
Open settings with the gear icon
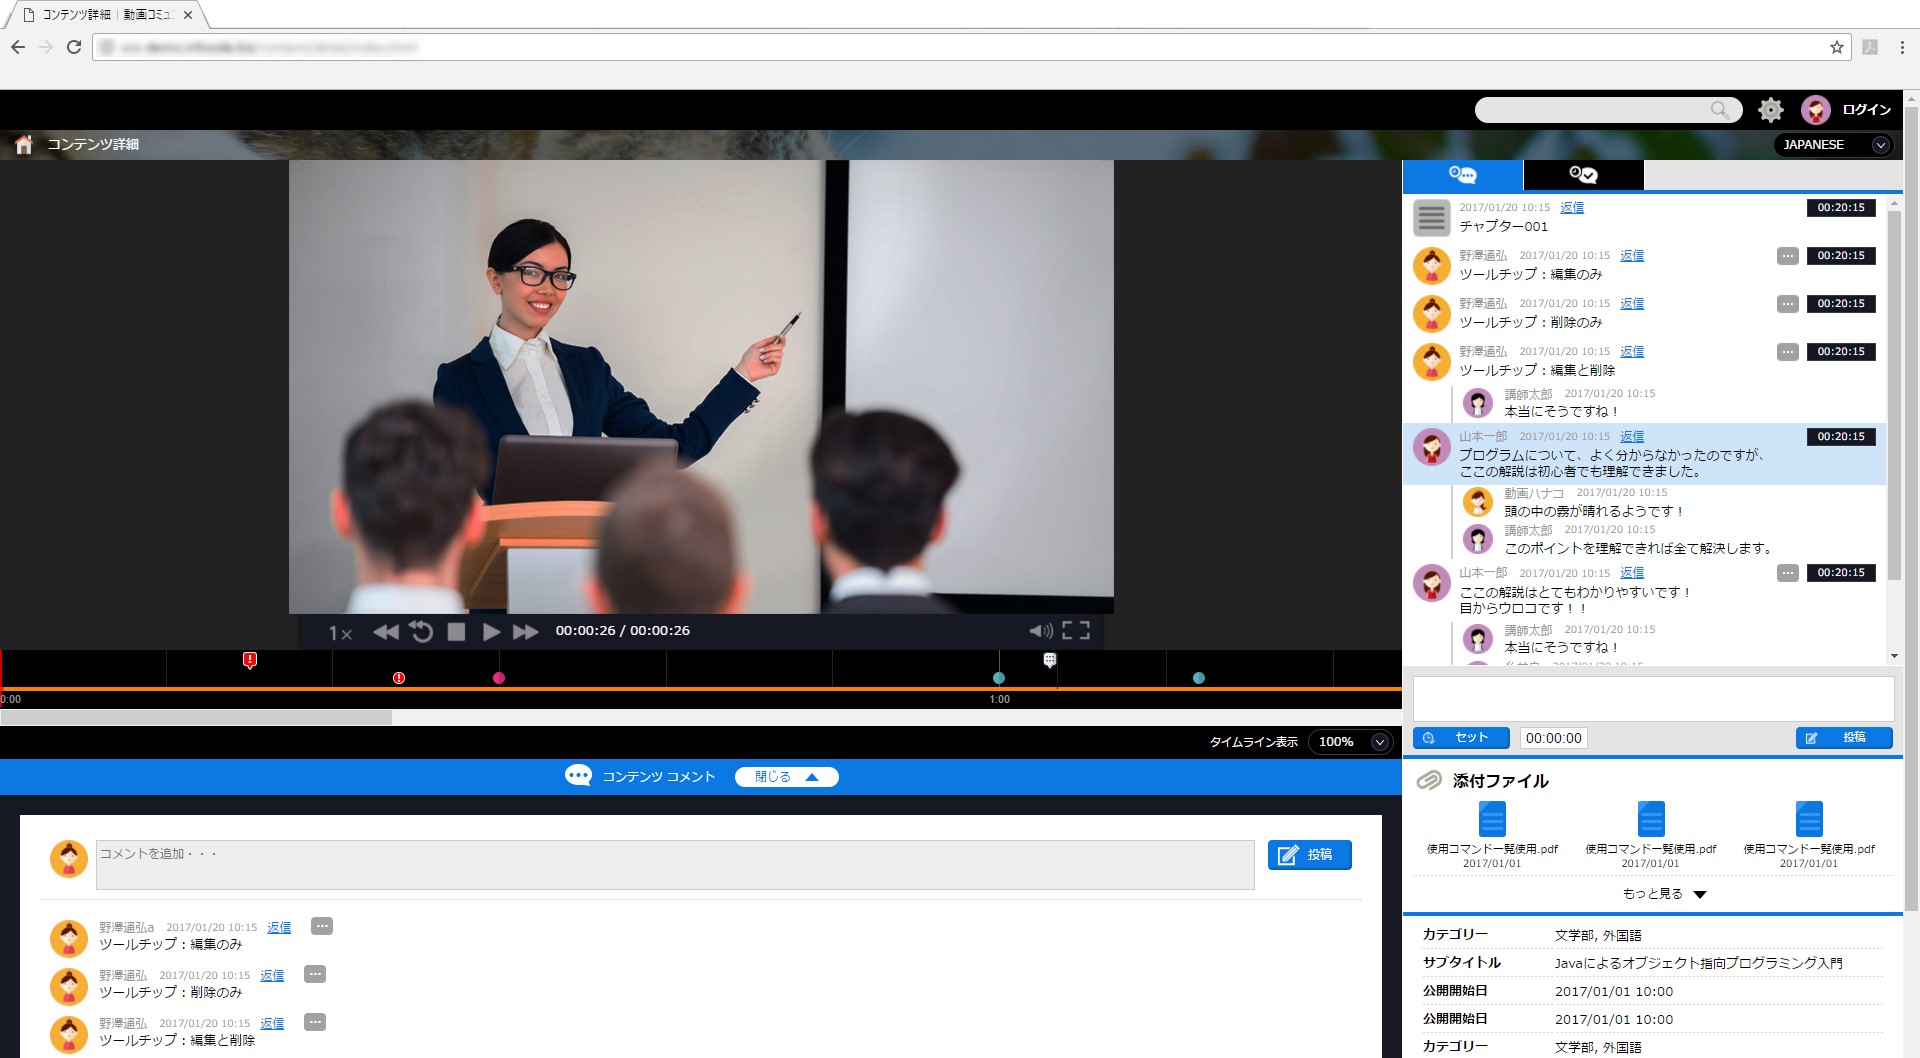click(x=1770, y=110)
